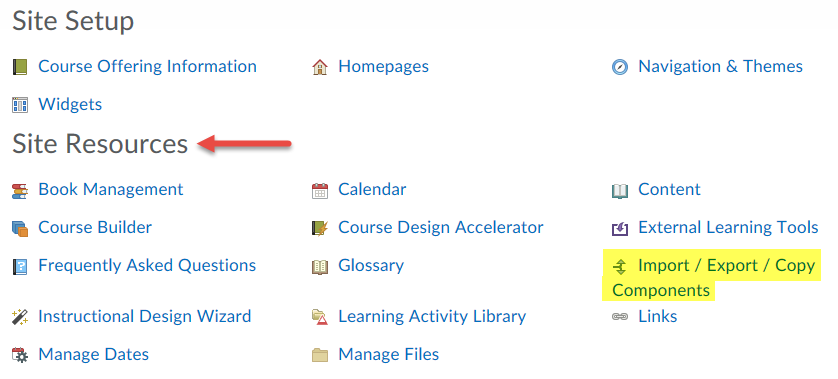The height and width of the screenshot is (379, 838).
Task: Click the folder icon beside Manage Files
Action: pyautogui.click(x=320, y=355)
